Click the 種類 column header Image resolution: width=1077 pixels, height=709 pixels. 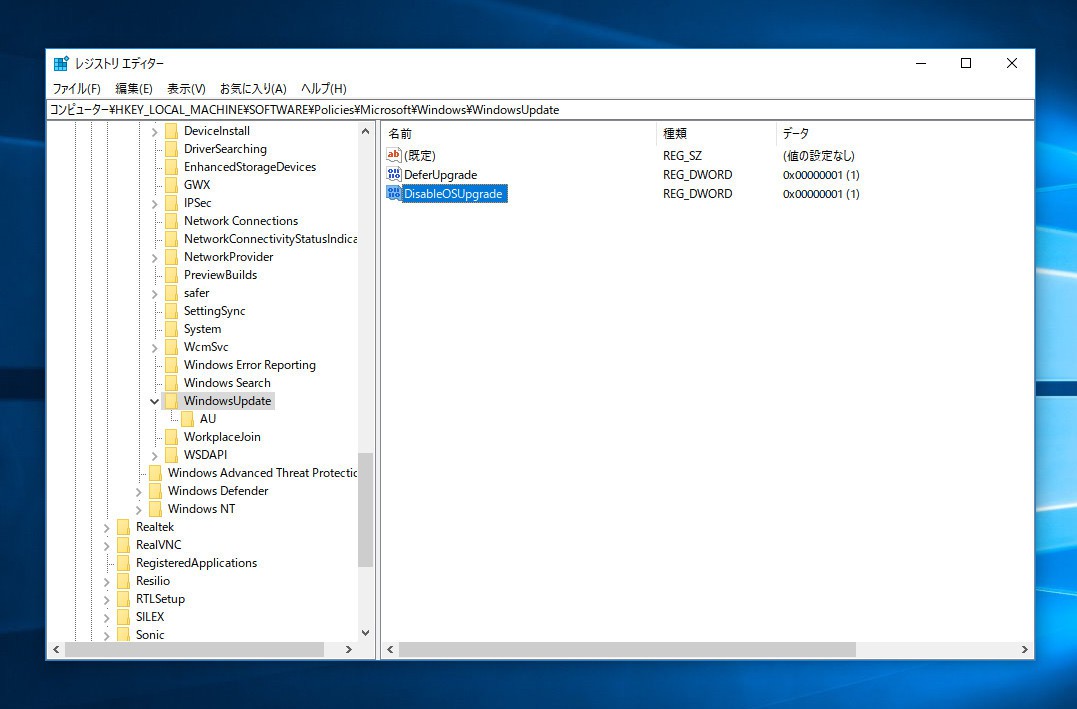click(x=675, y=133)
